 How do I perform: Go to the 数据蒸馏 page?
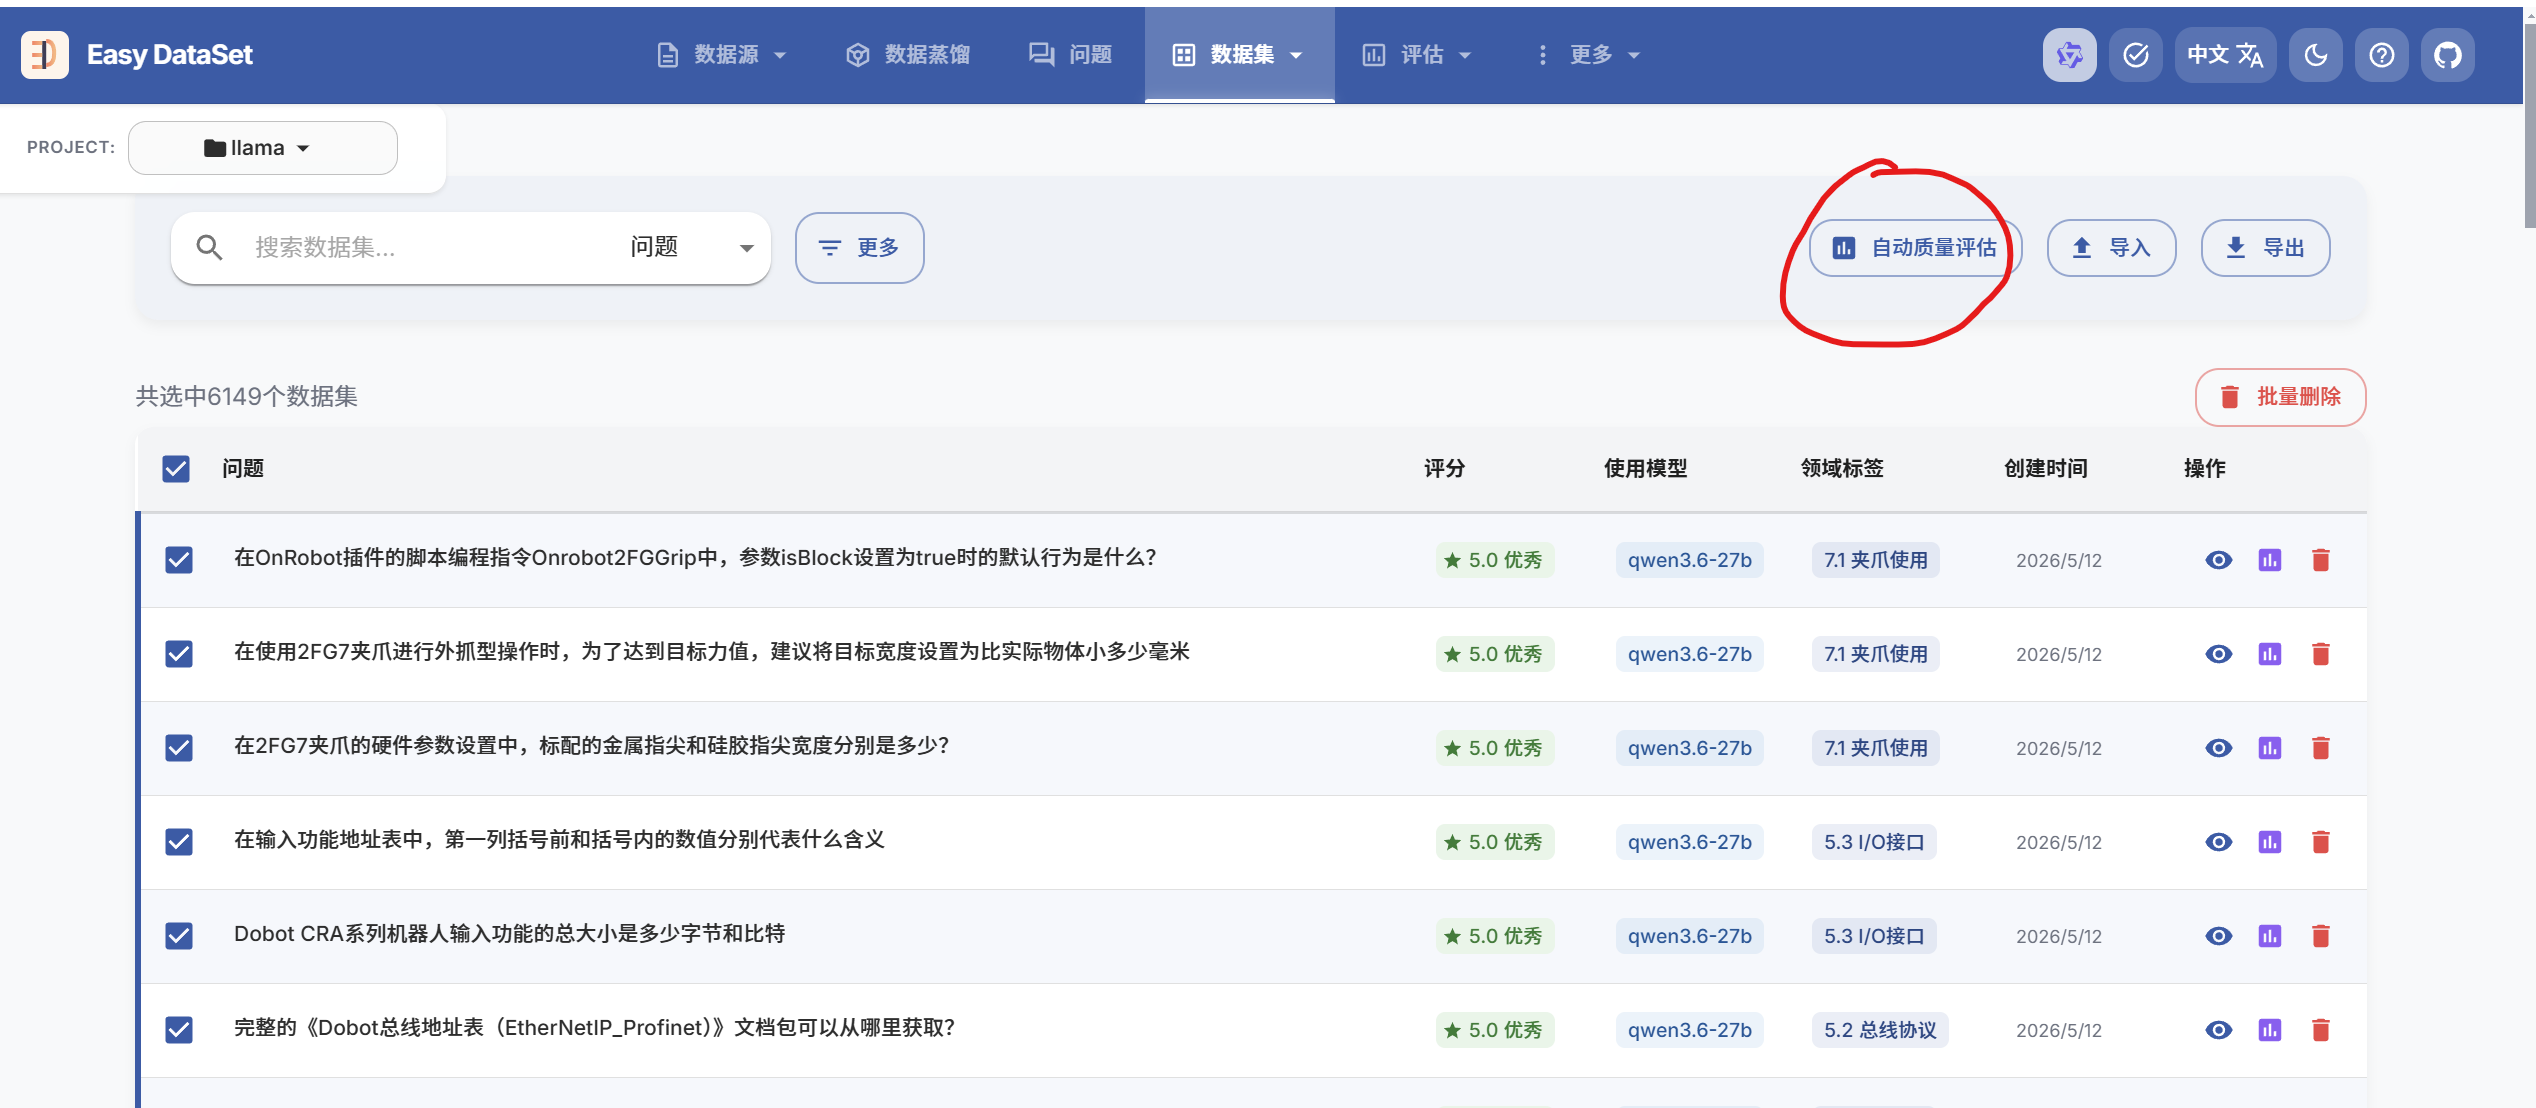point(908,55)
